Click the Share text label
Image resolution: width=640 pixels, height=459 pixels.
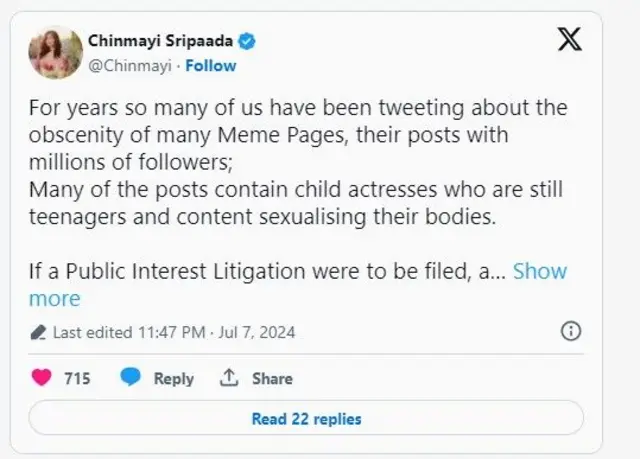[272, 378]
